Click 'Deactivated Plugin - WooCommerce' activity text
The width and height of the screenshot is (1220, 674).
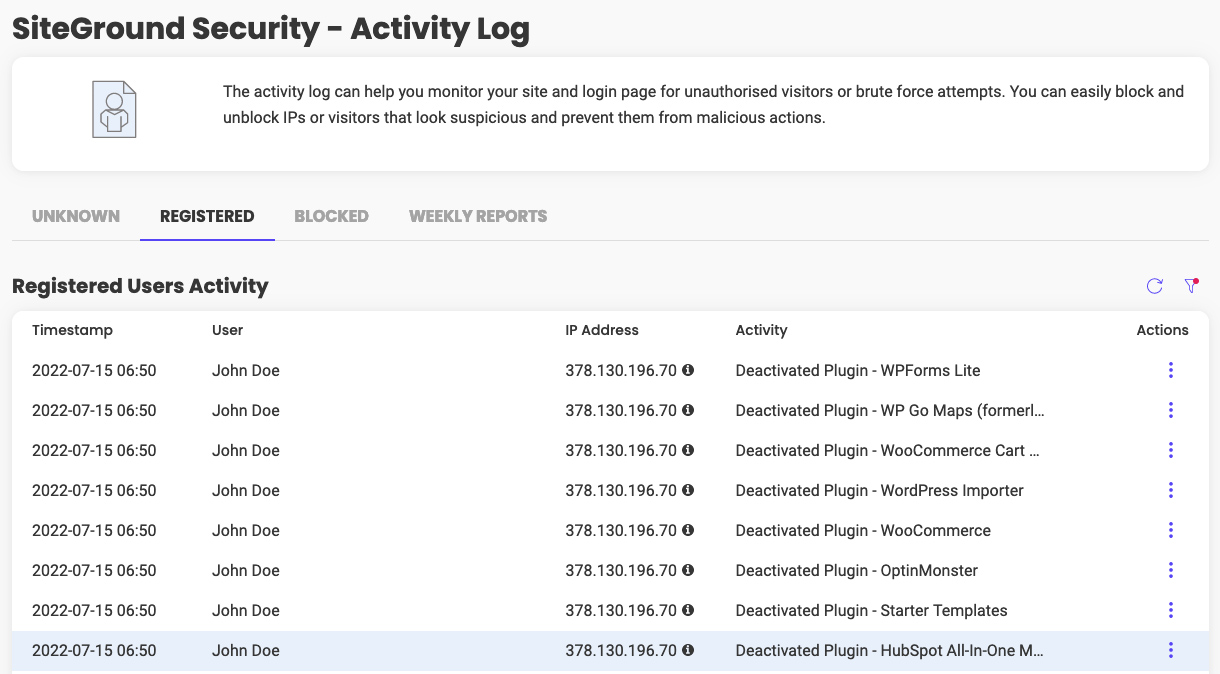click(x=863, y=530)
